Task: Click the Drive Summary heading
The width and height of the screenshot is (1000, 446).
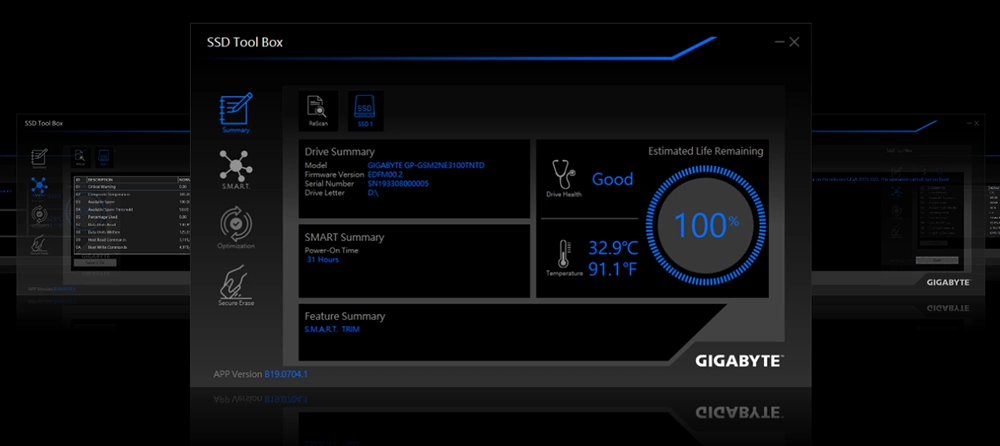Action: tap(339, 152)
